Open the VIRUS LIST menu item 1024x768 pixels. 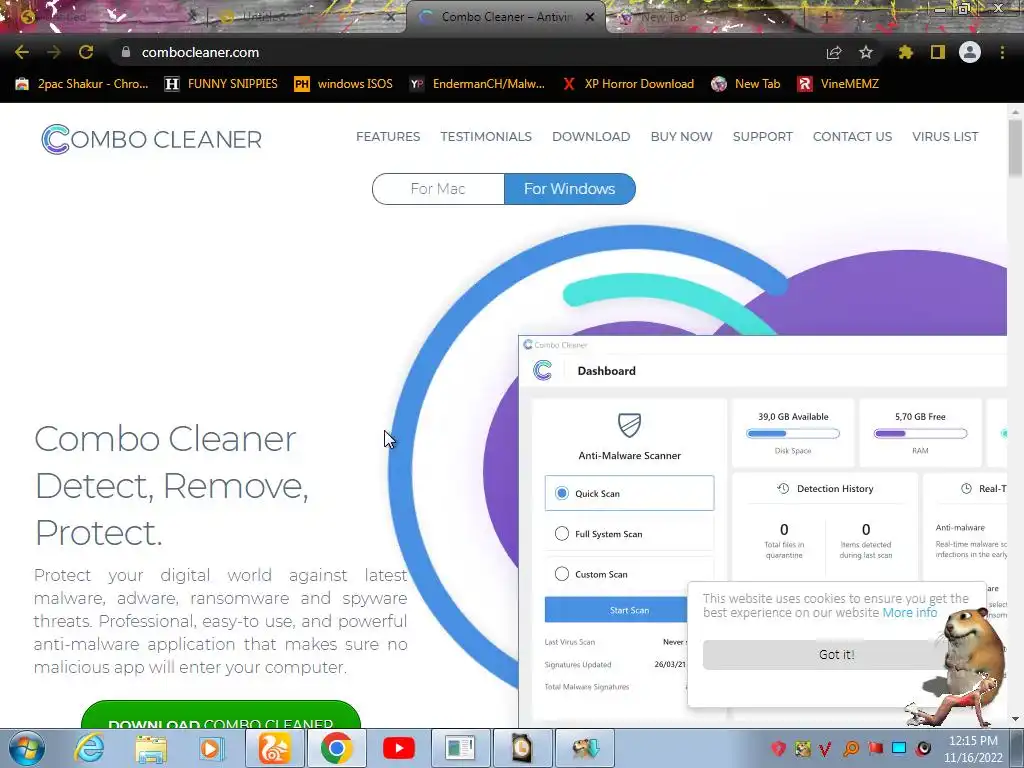(945, 136)
